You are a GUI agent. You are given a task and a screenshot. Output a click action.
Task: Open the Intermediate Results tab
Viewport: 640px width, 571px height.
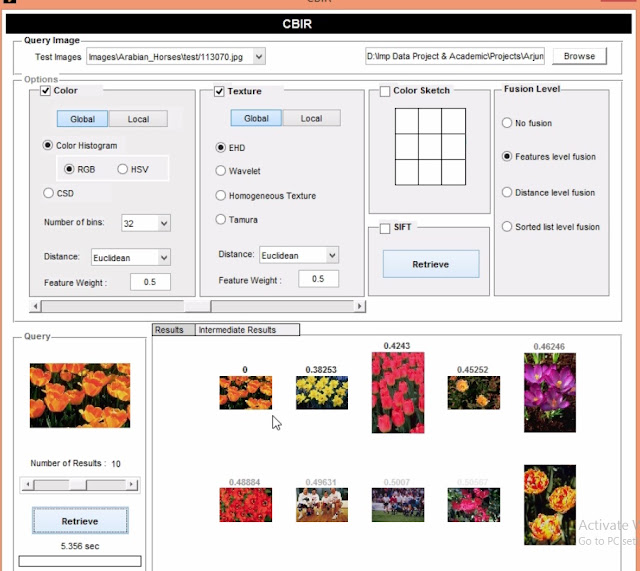click(x=247, y=330)
